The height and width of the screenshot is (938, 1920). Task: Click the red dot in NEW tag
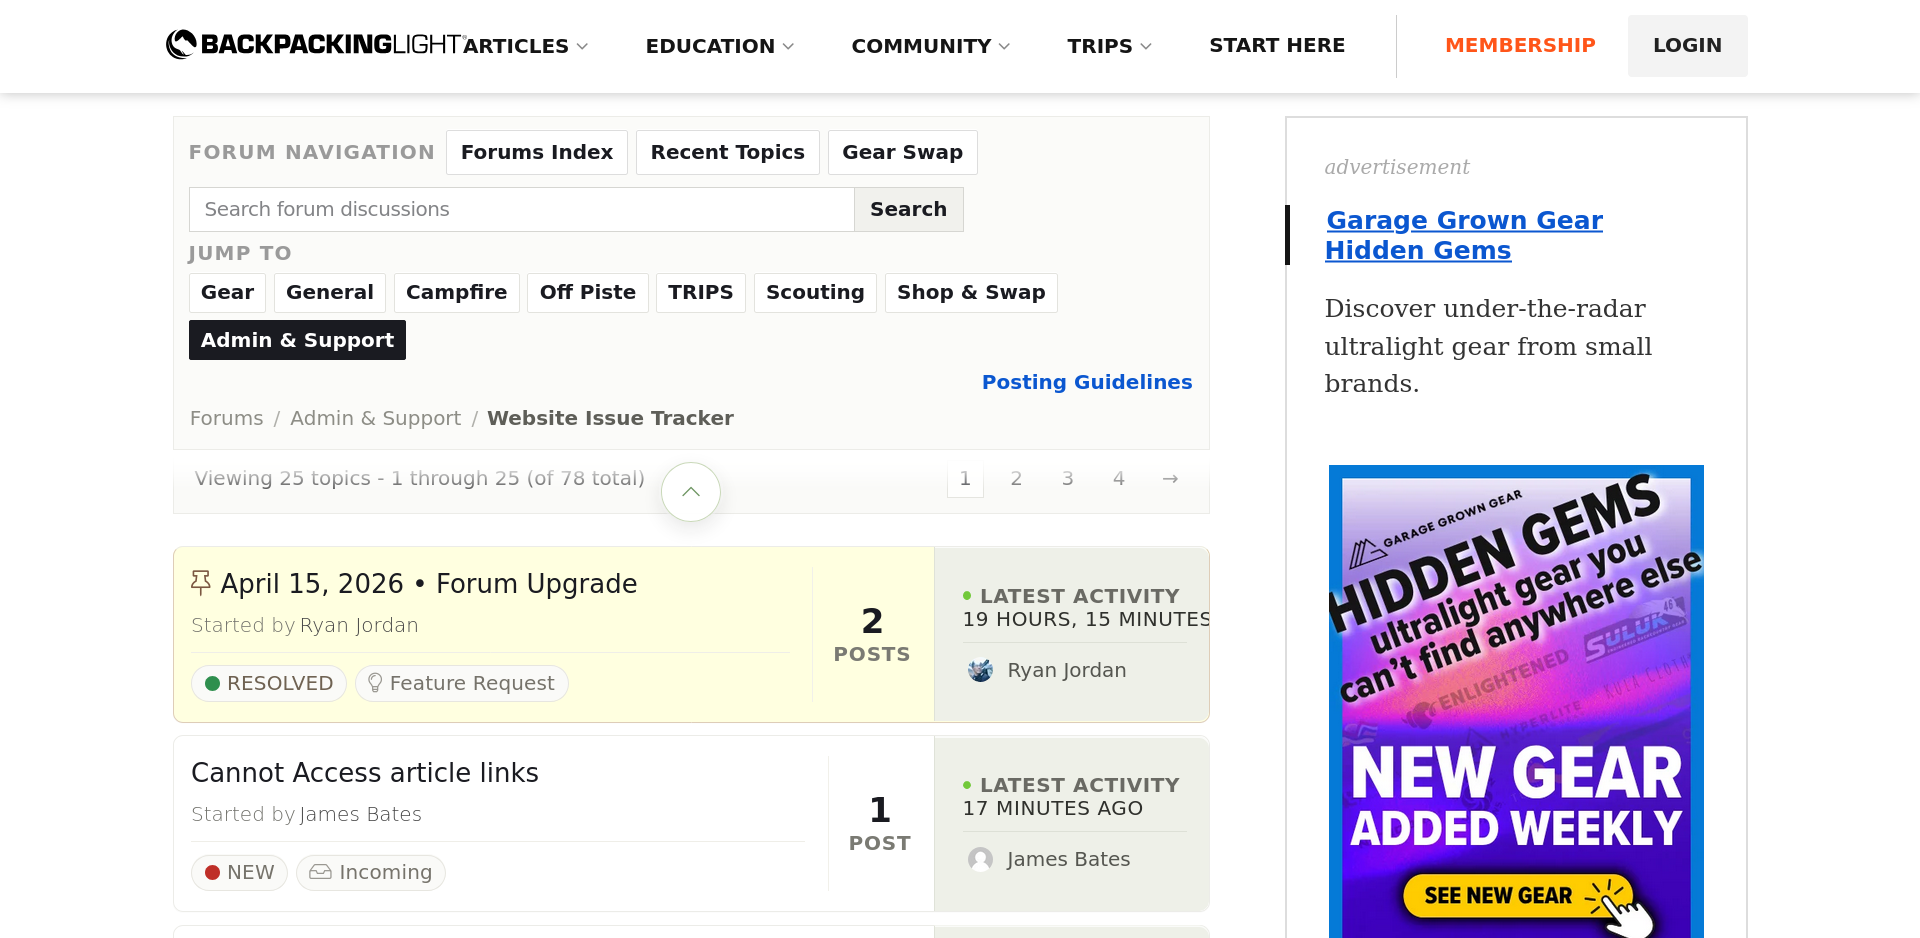212,872
